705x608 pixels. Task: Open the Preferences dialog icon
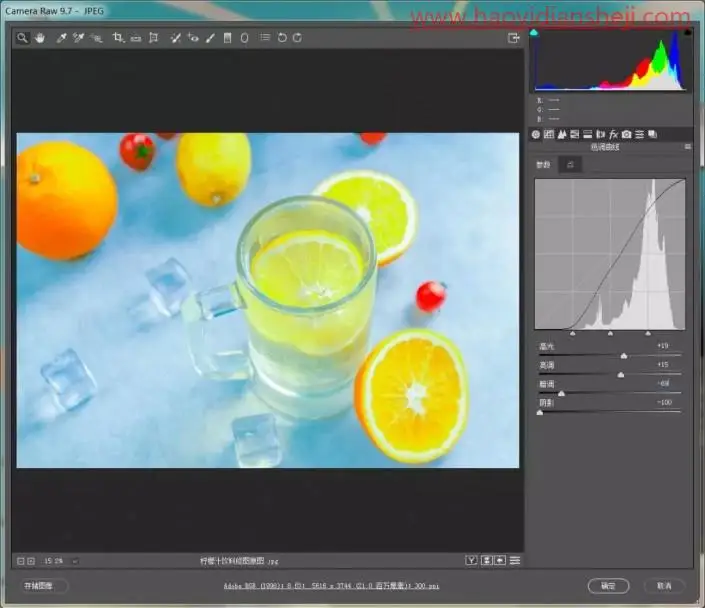pos(265,37)
